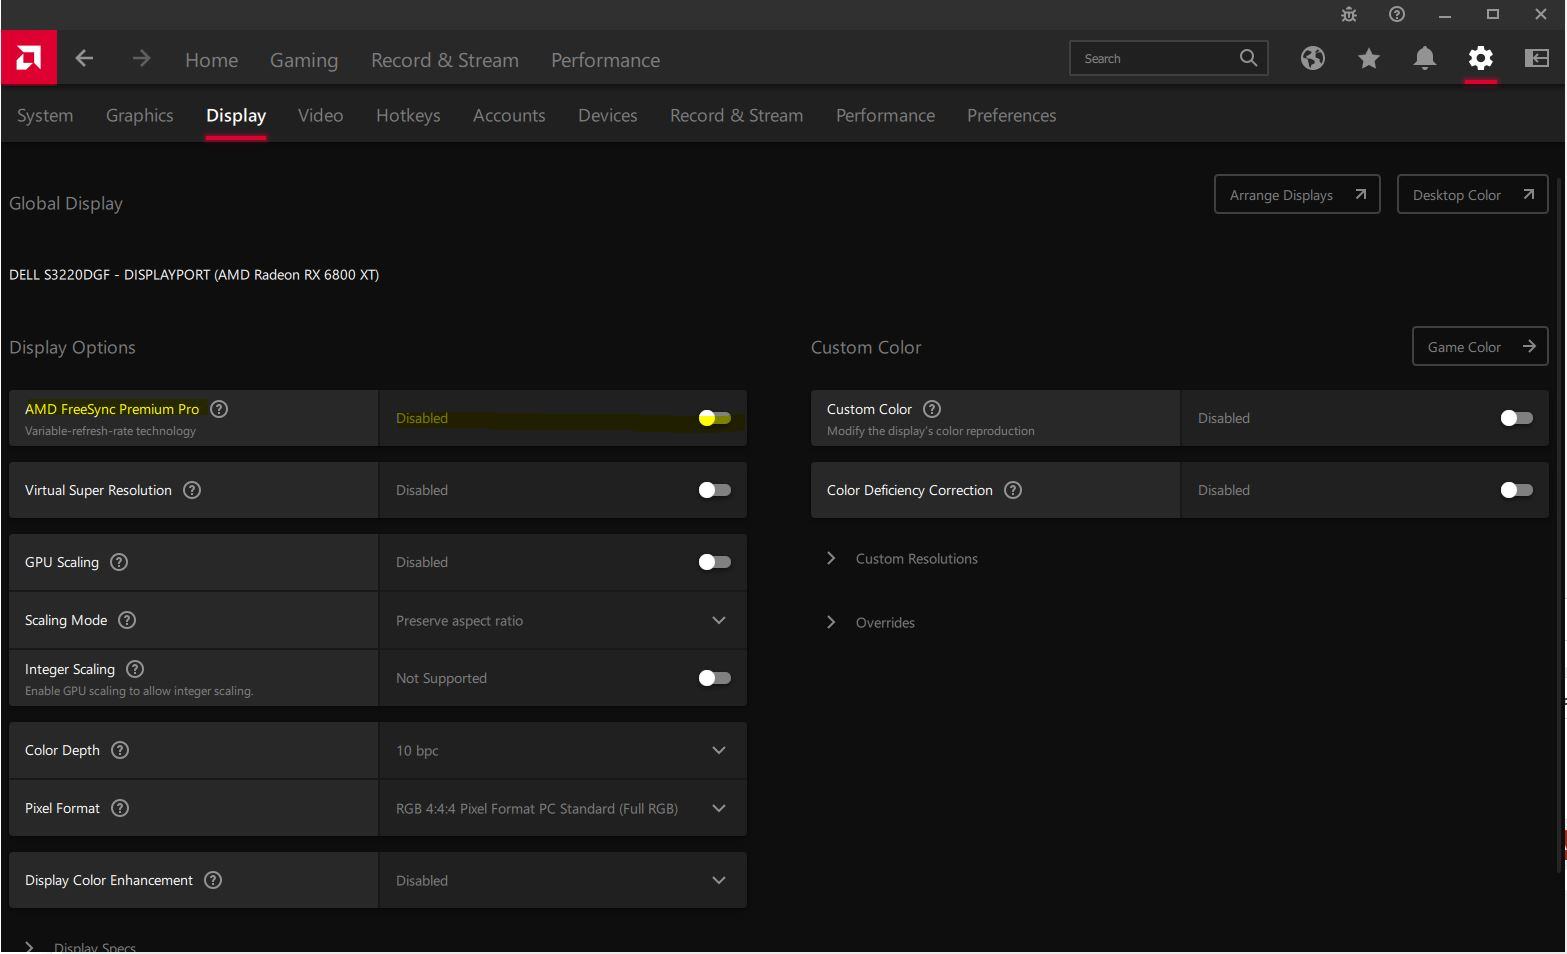
Task: Show help for Virtual Super Resolution
Action: click(x=192, y=490)
